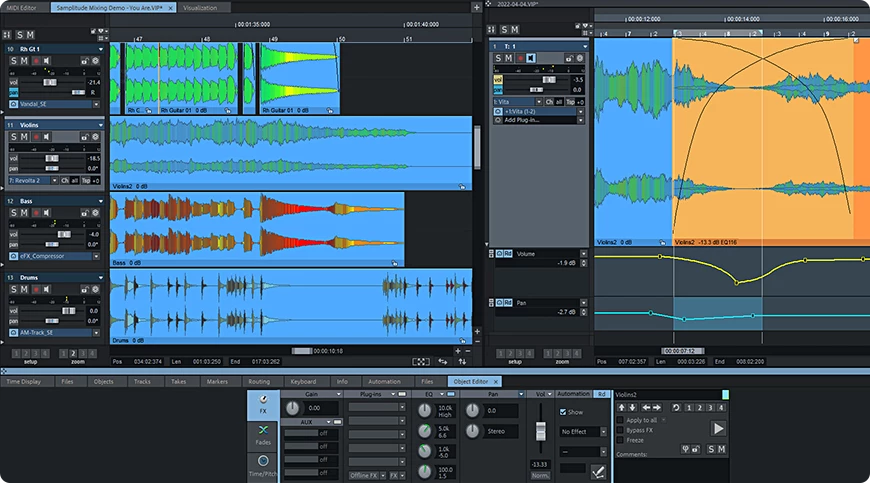Click the play button in Object Editor

tap(717, 428)
